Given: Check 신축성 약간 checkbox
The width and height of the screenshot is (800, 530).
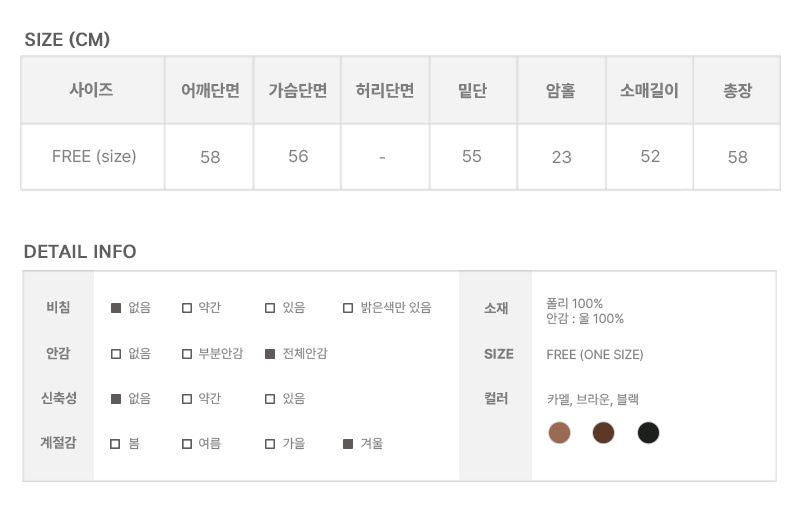Looking at the screenshot, I should point(187,398).
